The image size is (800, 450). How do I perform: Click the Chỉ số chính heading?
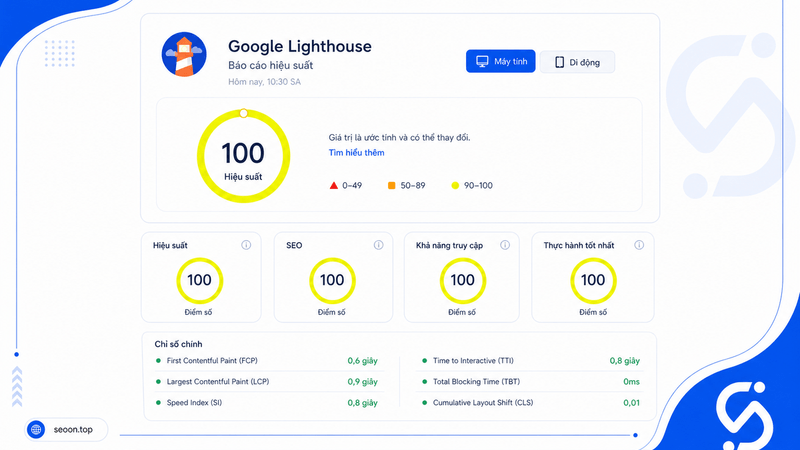[178, 344]
